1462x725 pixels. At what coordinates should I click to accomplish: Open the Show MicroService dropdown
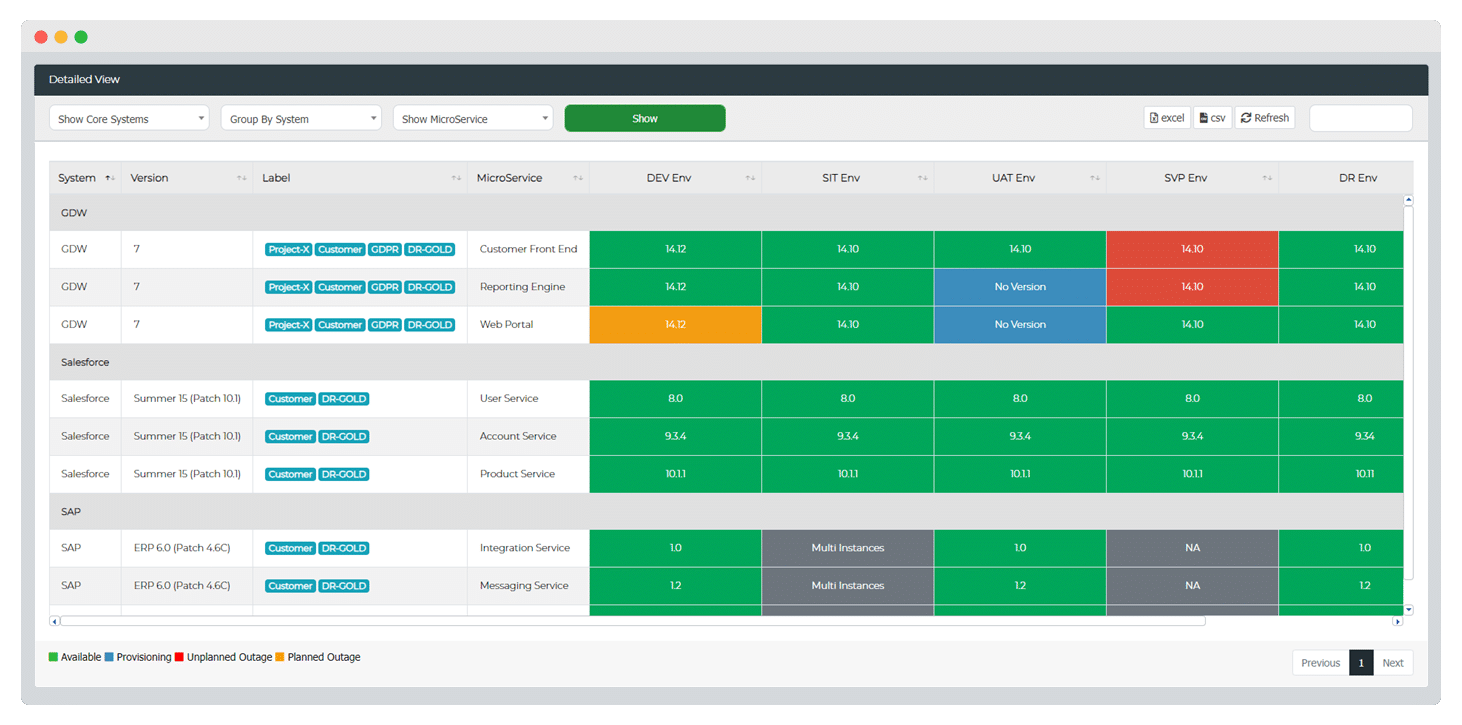[473, 118]
